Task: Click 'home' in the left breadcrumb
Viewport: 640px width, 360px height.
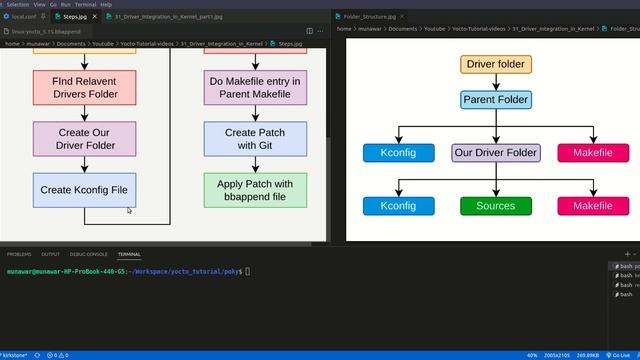Action: [x=12, y=44]
